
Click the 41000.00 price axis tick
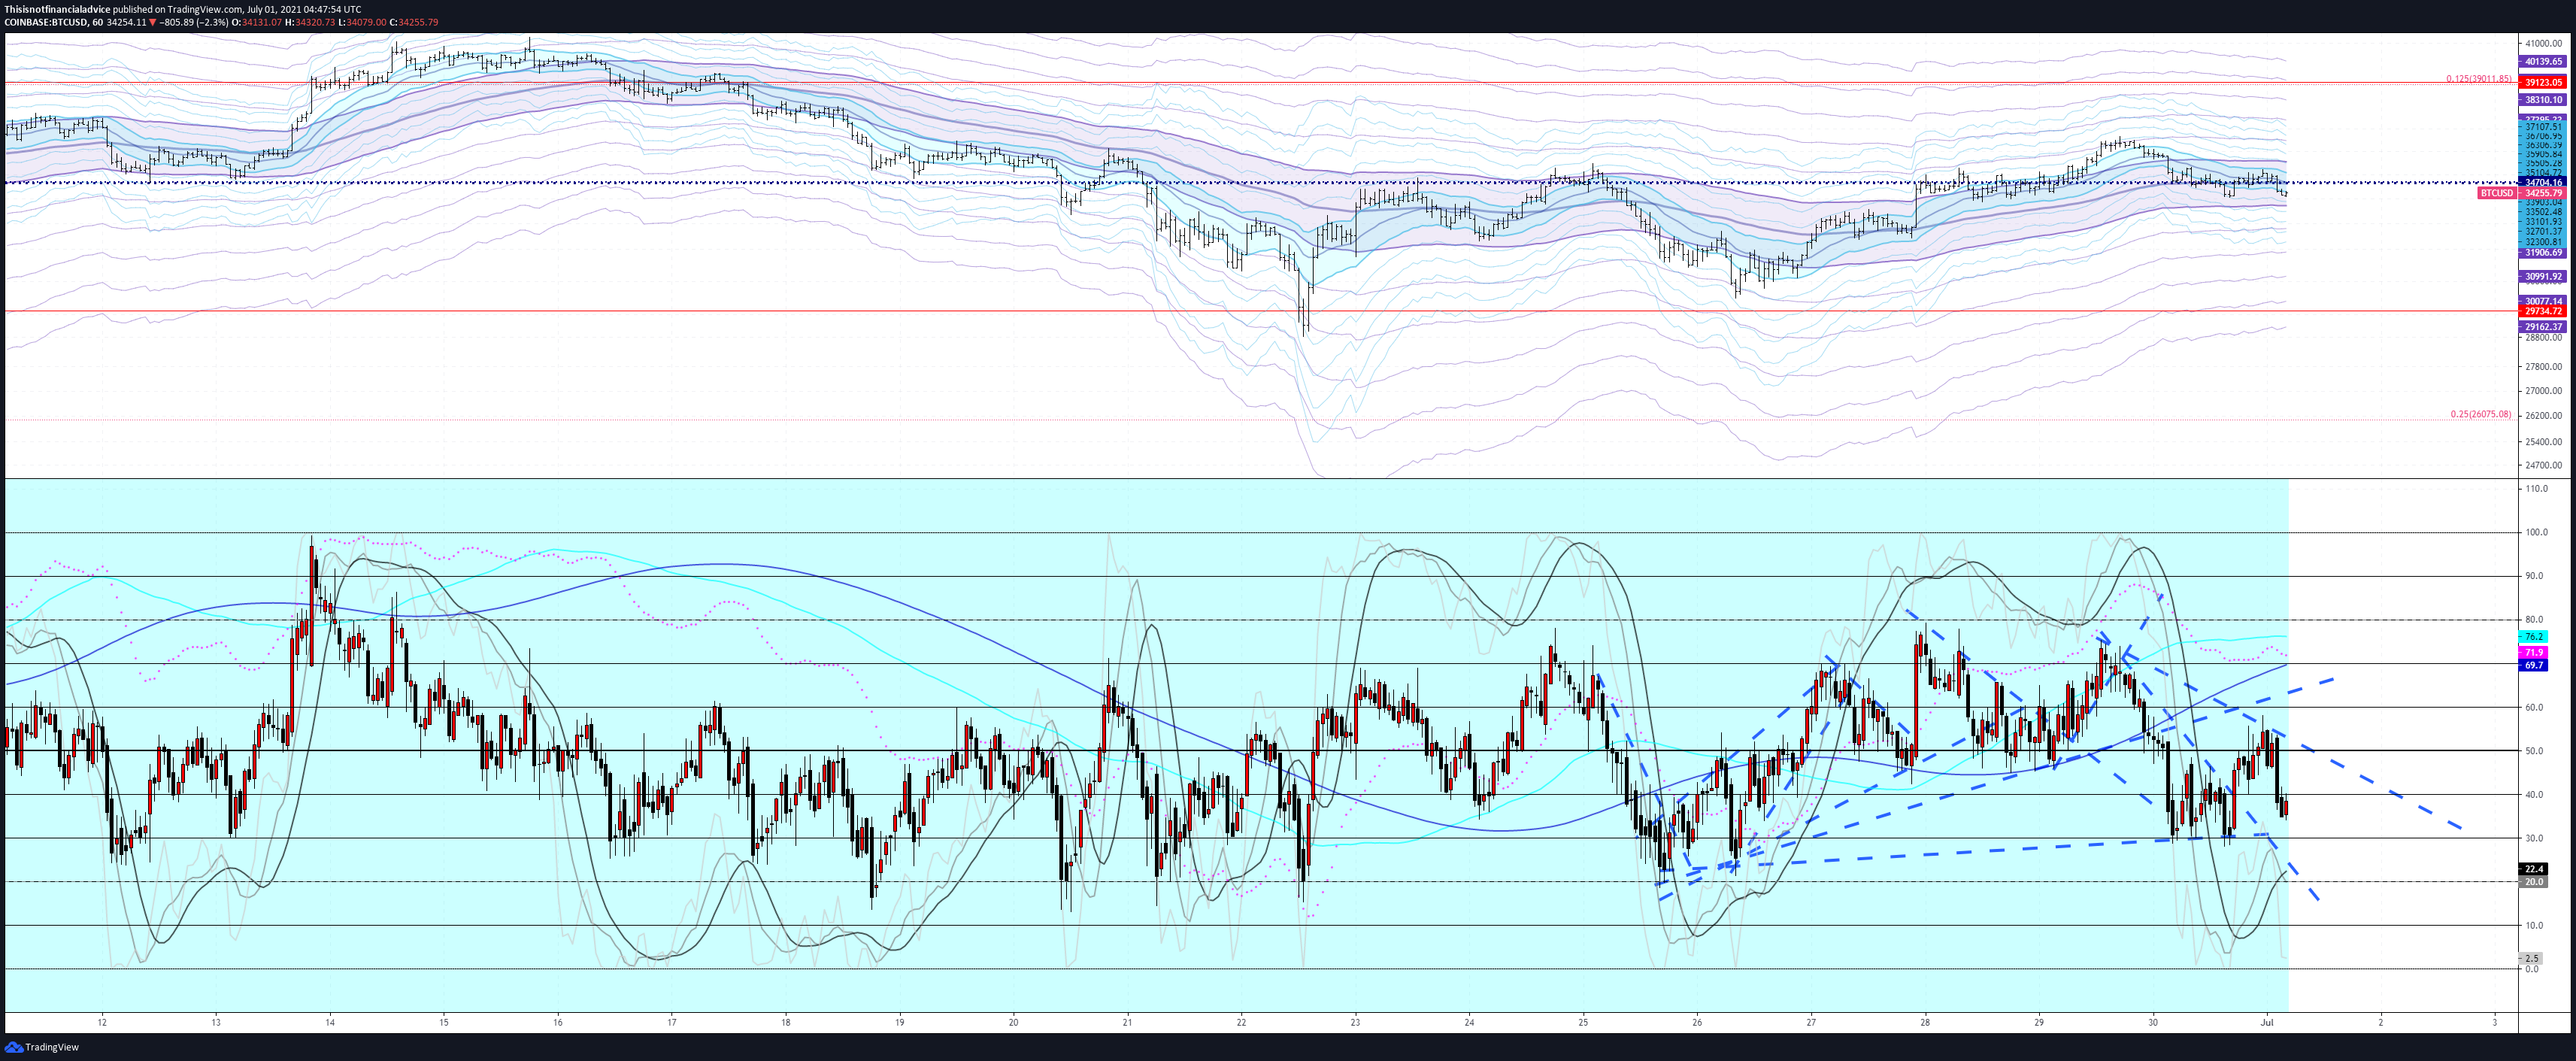point(2543,44)
